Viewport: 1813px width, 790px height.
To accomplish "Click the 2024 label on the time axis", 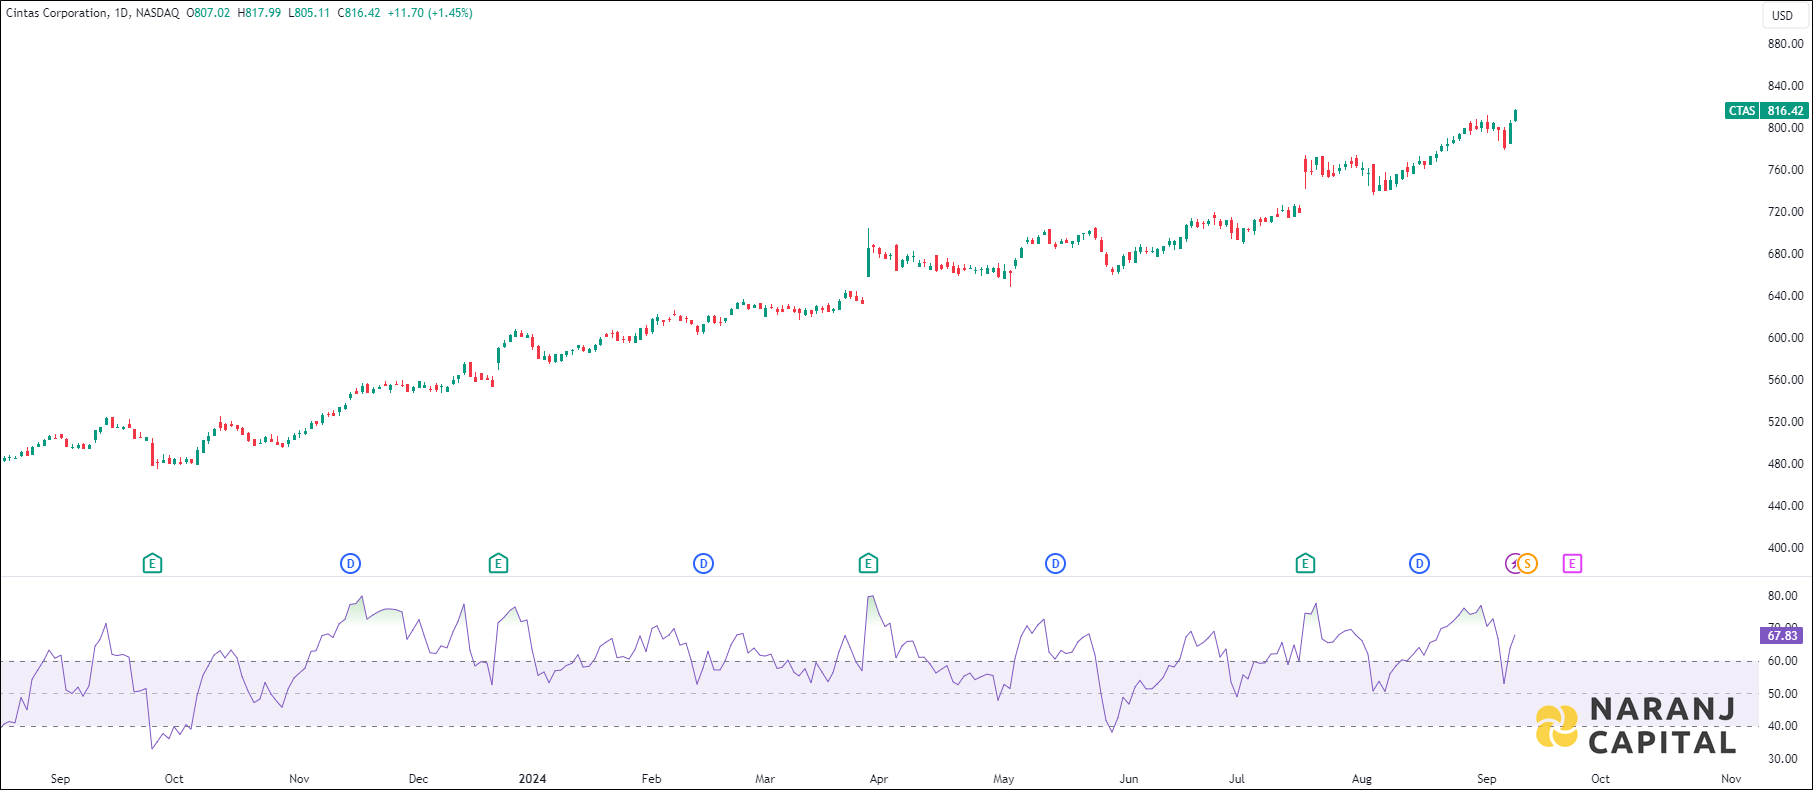I will [532, 779].
